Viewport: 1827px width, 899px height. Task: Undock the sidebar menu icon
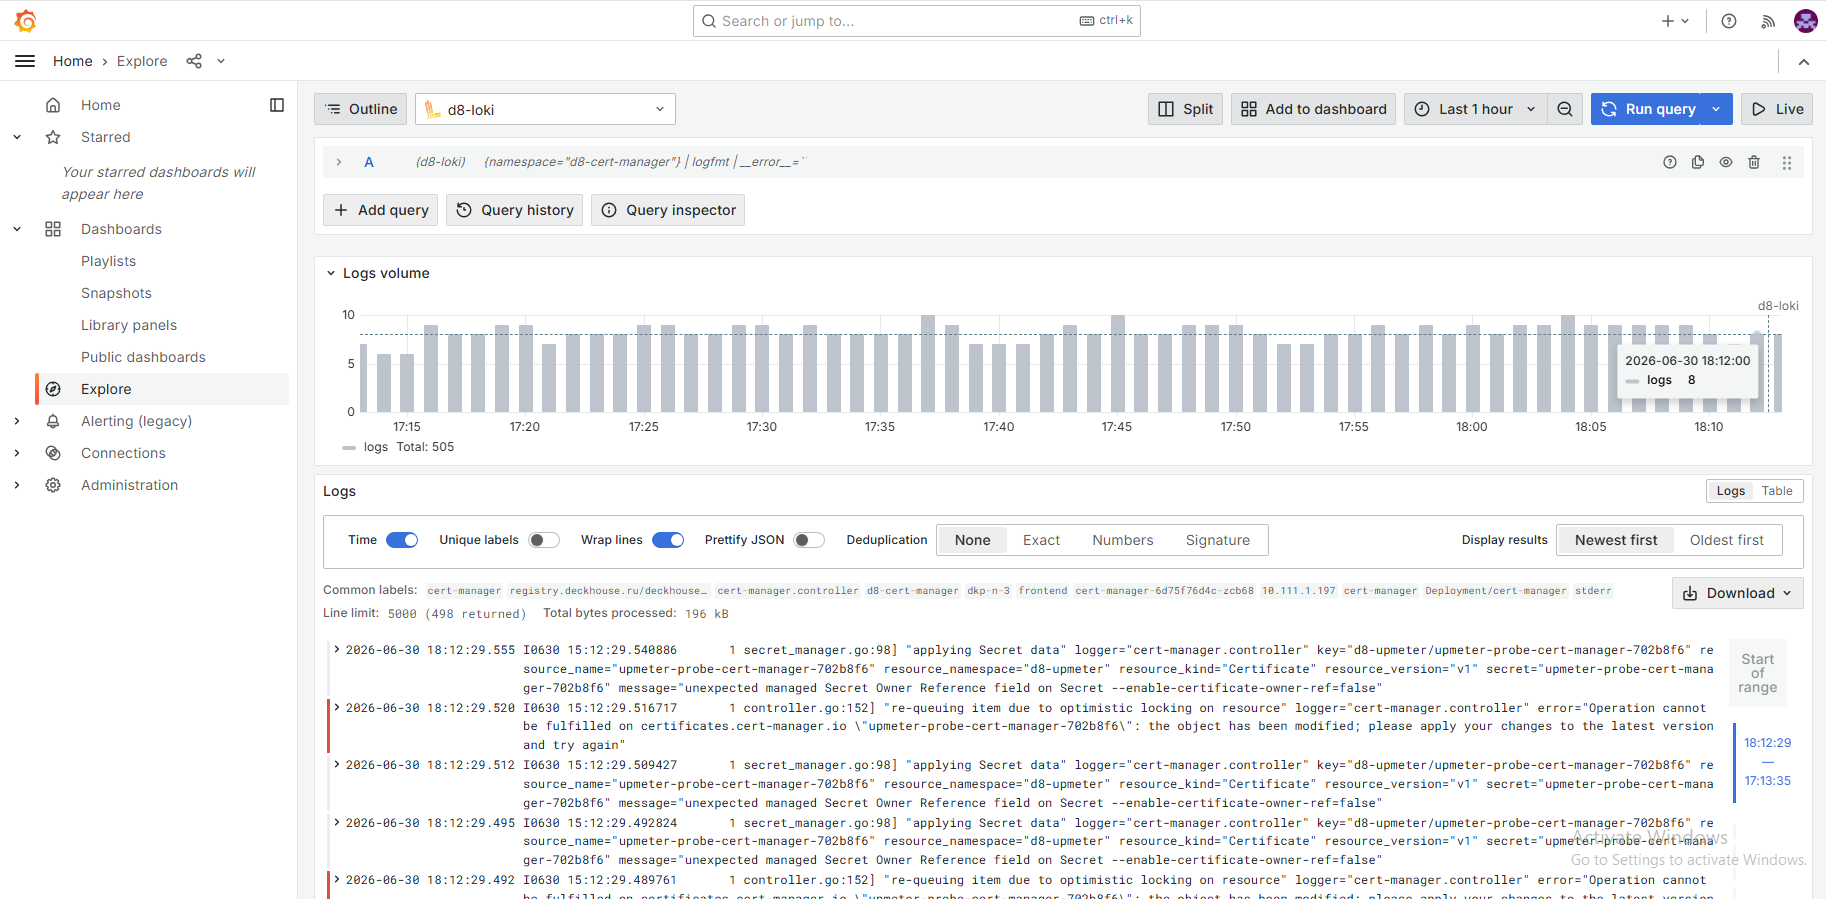[x=277, y=105]
